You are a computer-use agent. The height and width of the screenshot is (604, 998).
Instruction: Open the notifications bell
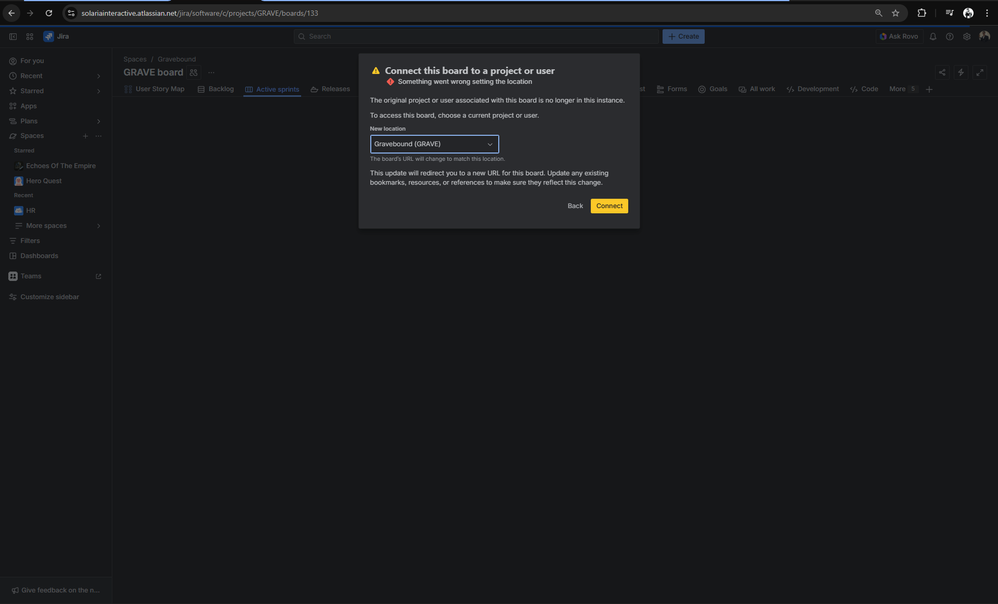tap(931, 35)
